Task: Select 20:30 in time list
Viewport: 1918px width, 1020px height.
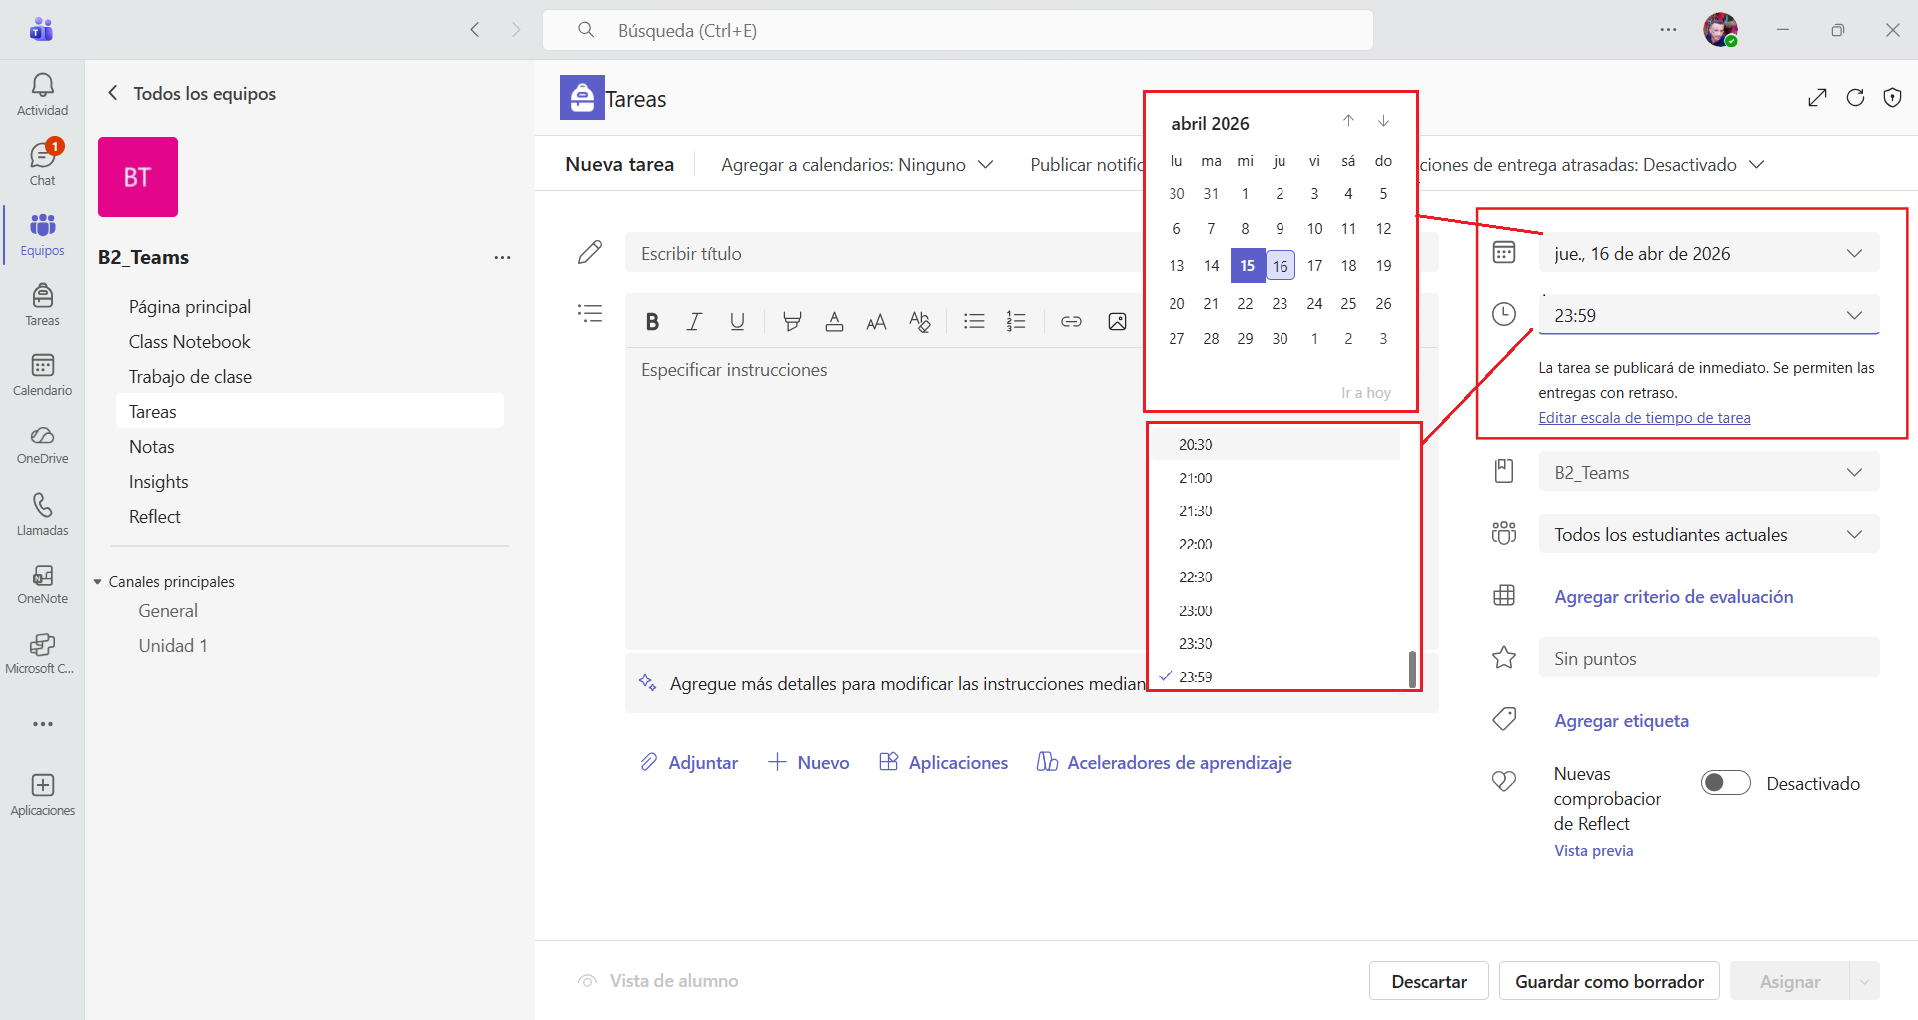Action: click(x=1275, y=444)
